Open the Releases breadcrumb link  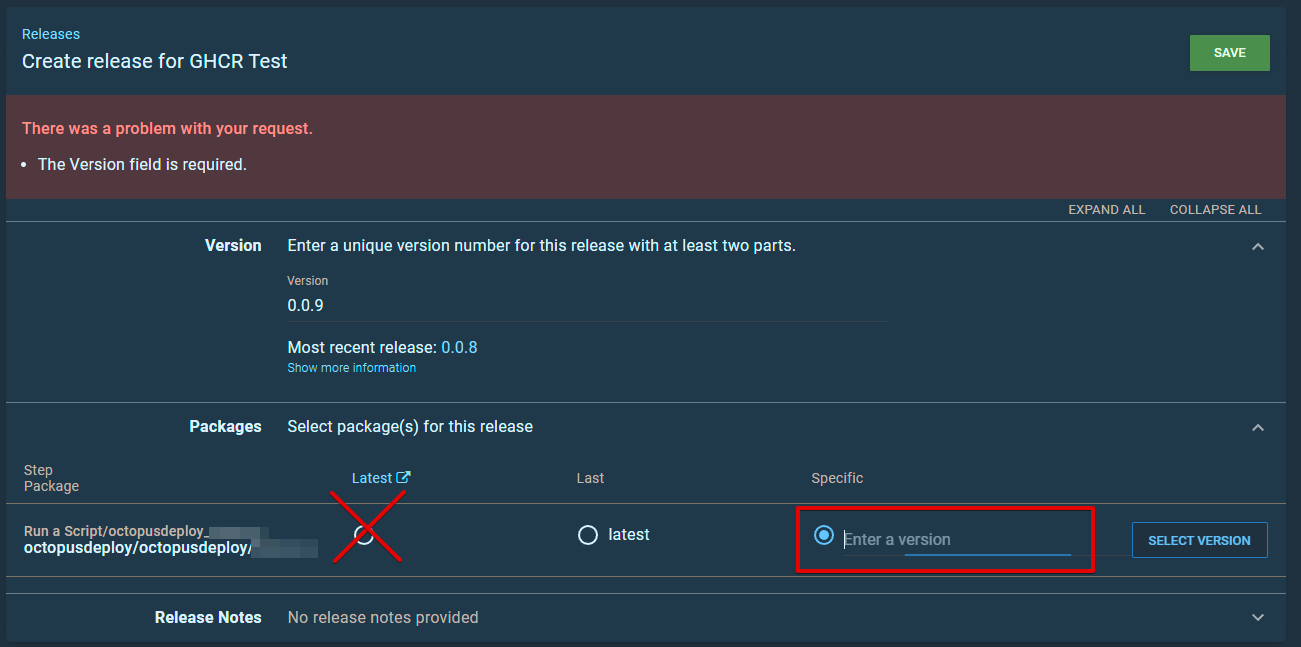(50, 33)
